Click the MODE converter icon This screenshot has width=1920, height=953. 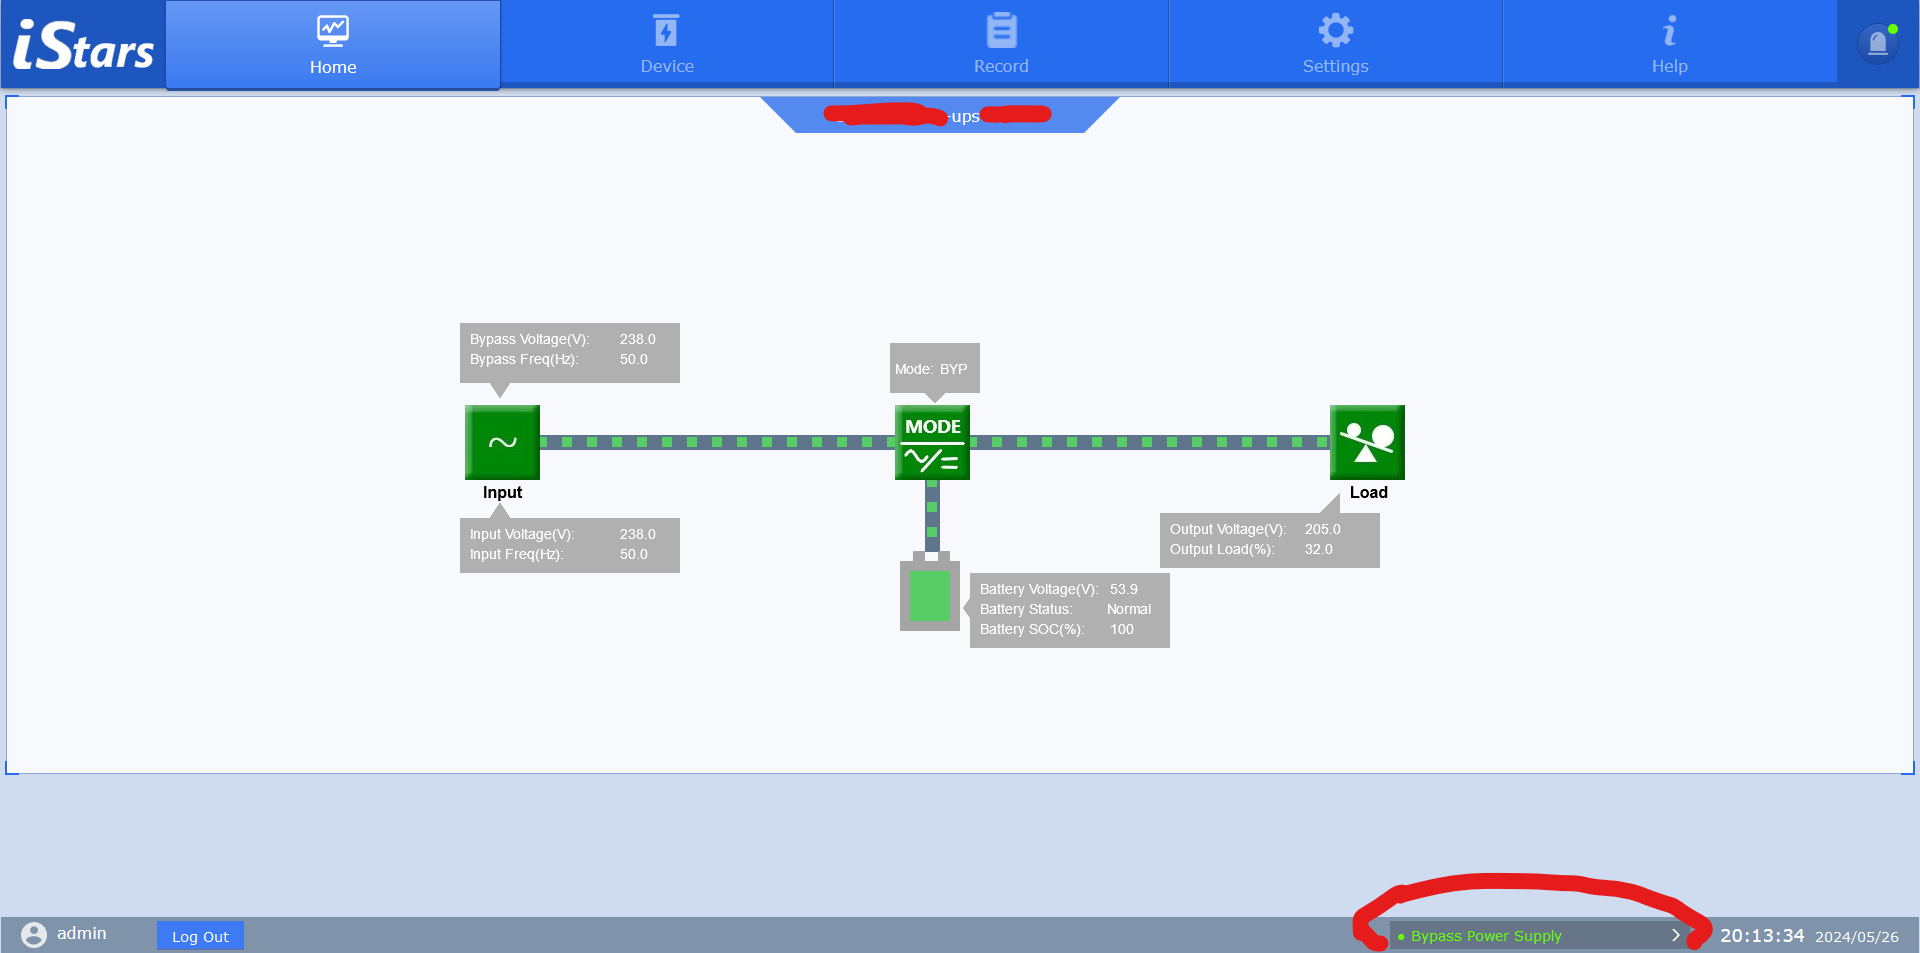pos(932,442)
